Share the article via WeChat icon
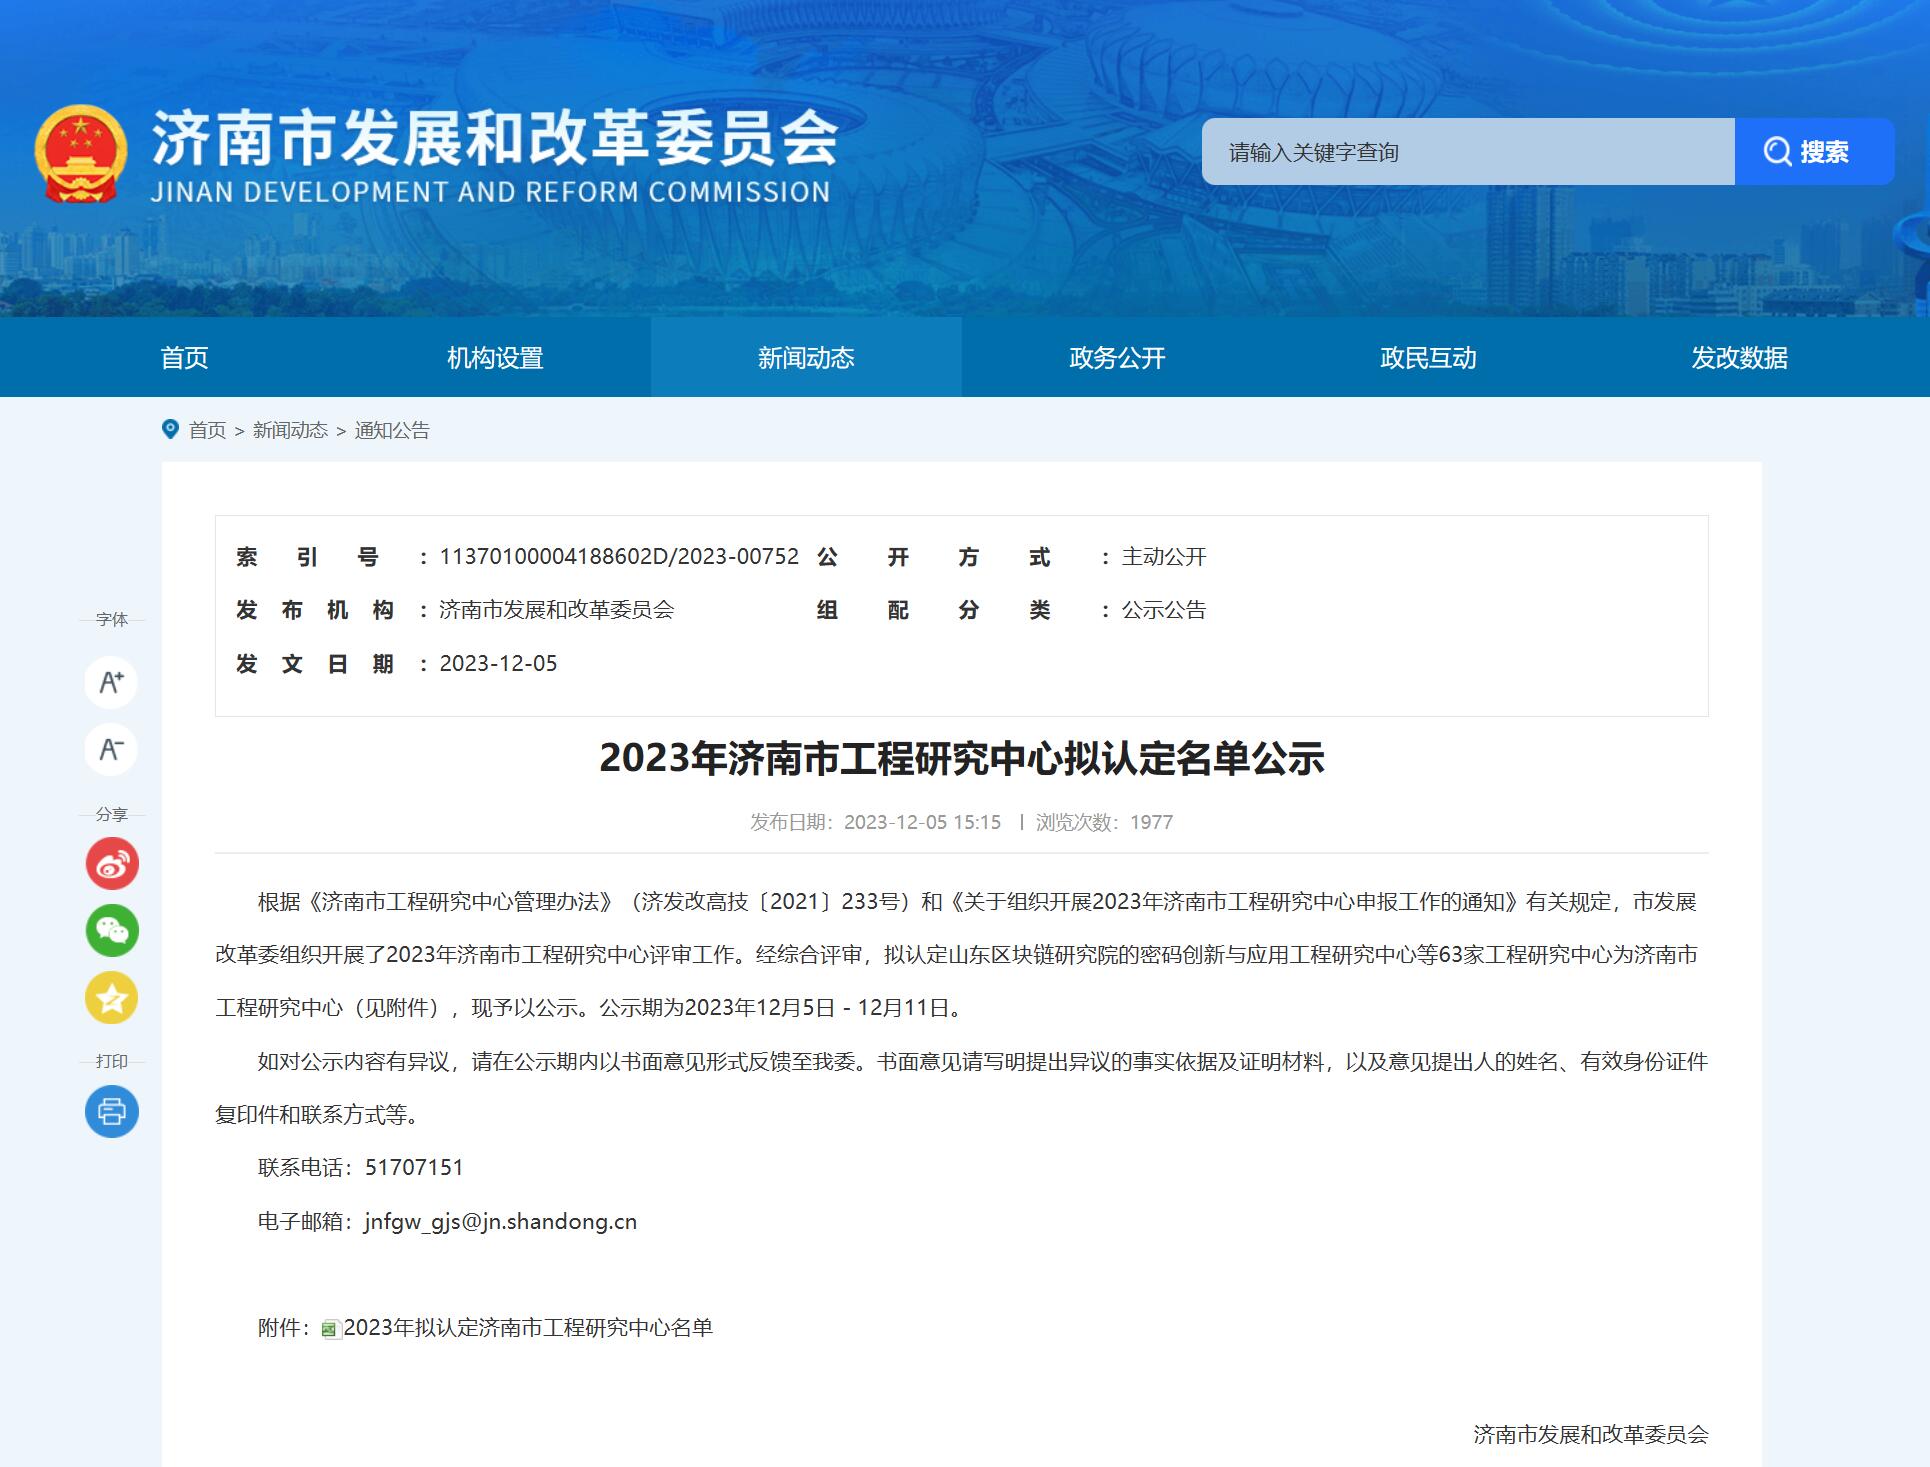The image size is (1930, 1467). point(111,931)
